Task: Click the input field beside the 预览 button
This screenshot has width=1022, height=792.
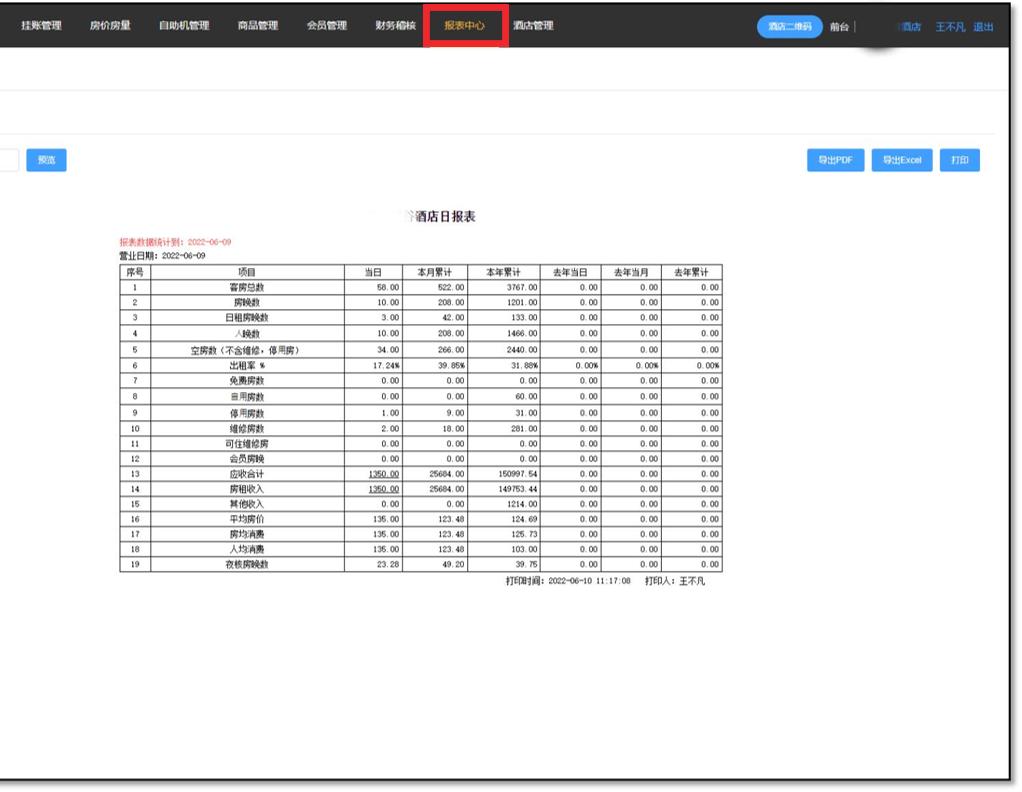Action: (8, 160)
